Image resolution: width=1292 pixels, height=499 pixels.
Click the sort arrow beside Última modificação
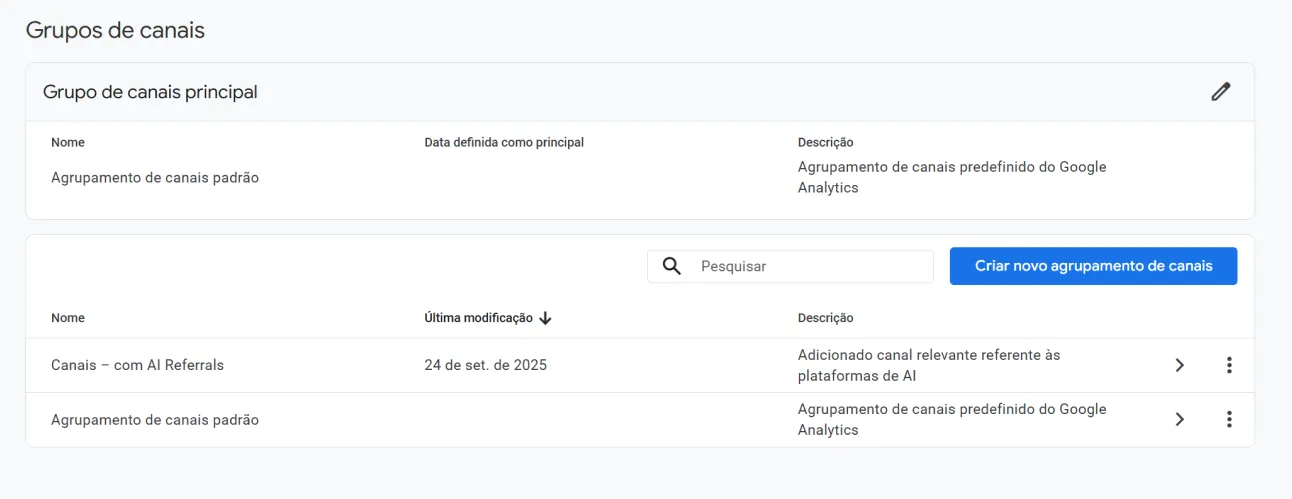tap(545, 318)
